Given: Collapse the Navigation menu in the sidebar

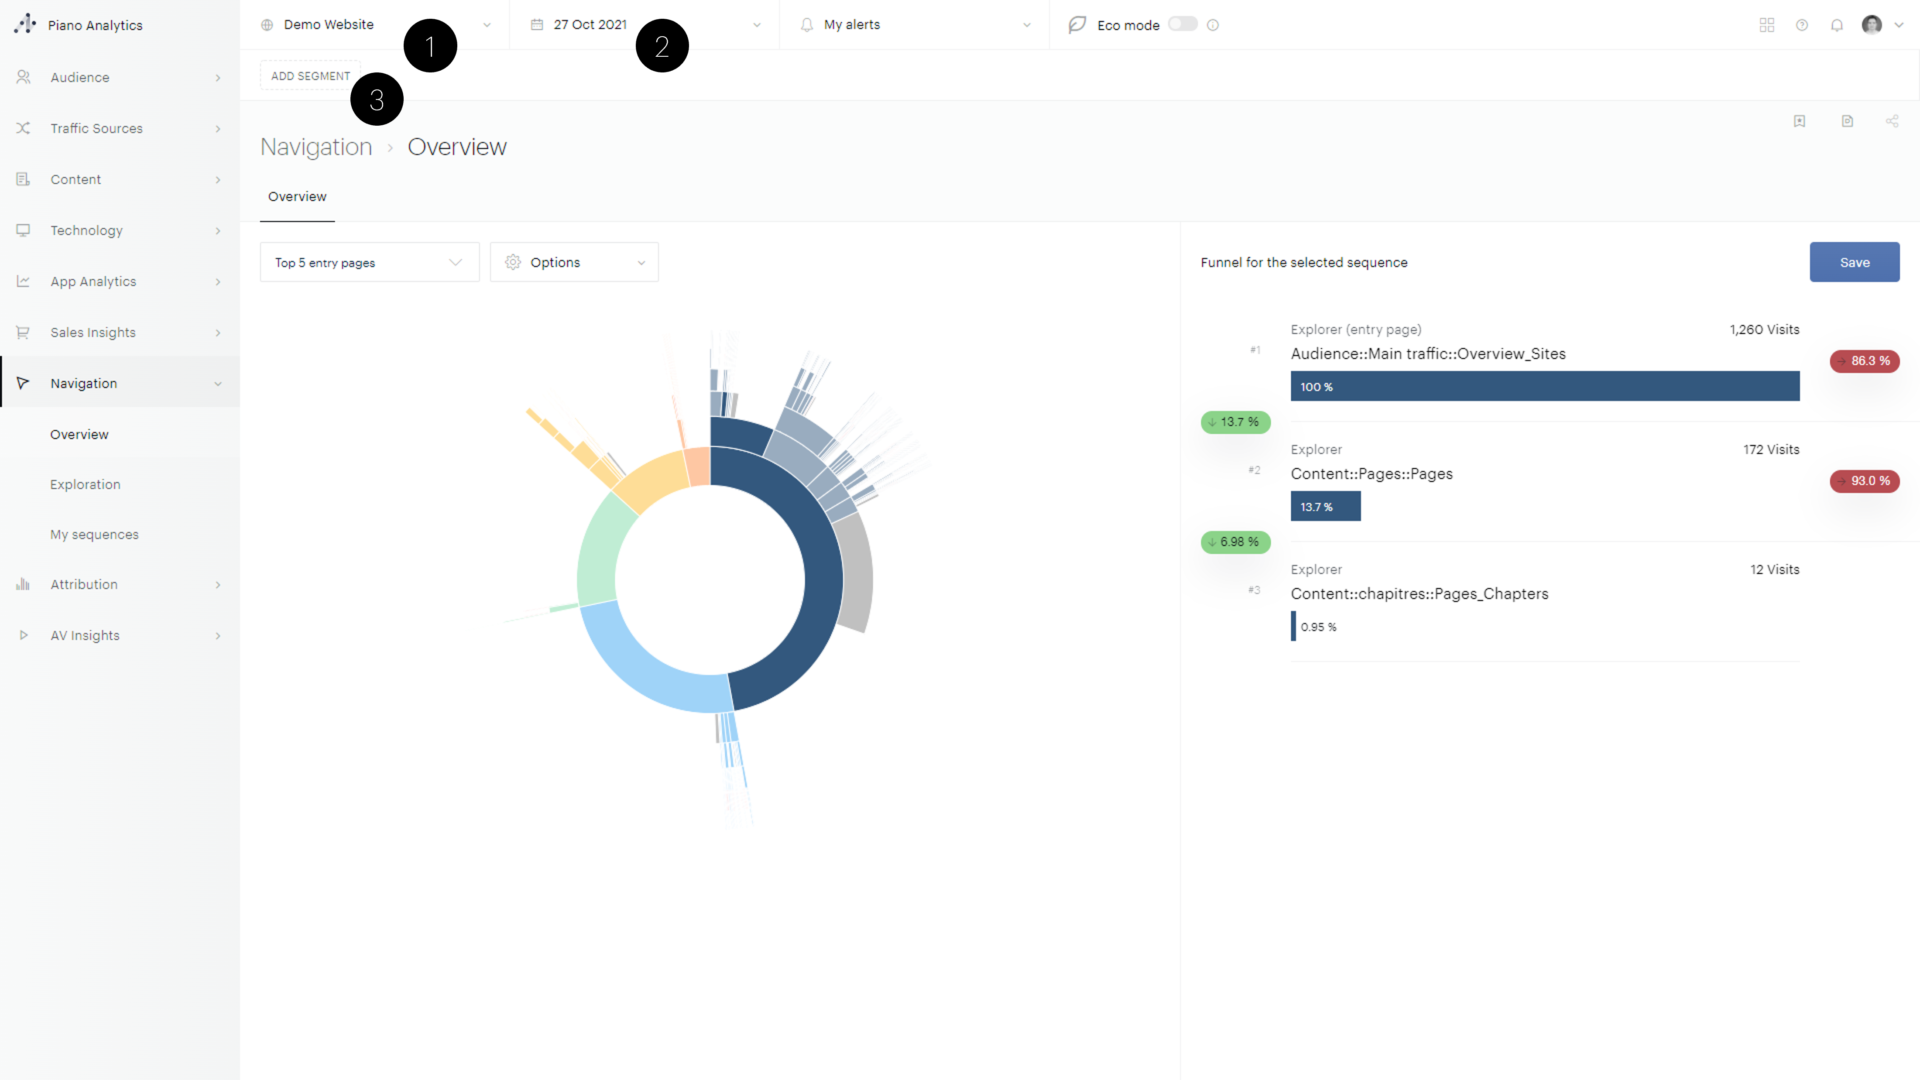Looking at the screenshot, I should (218, 383).
